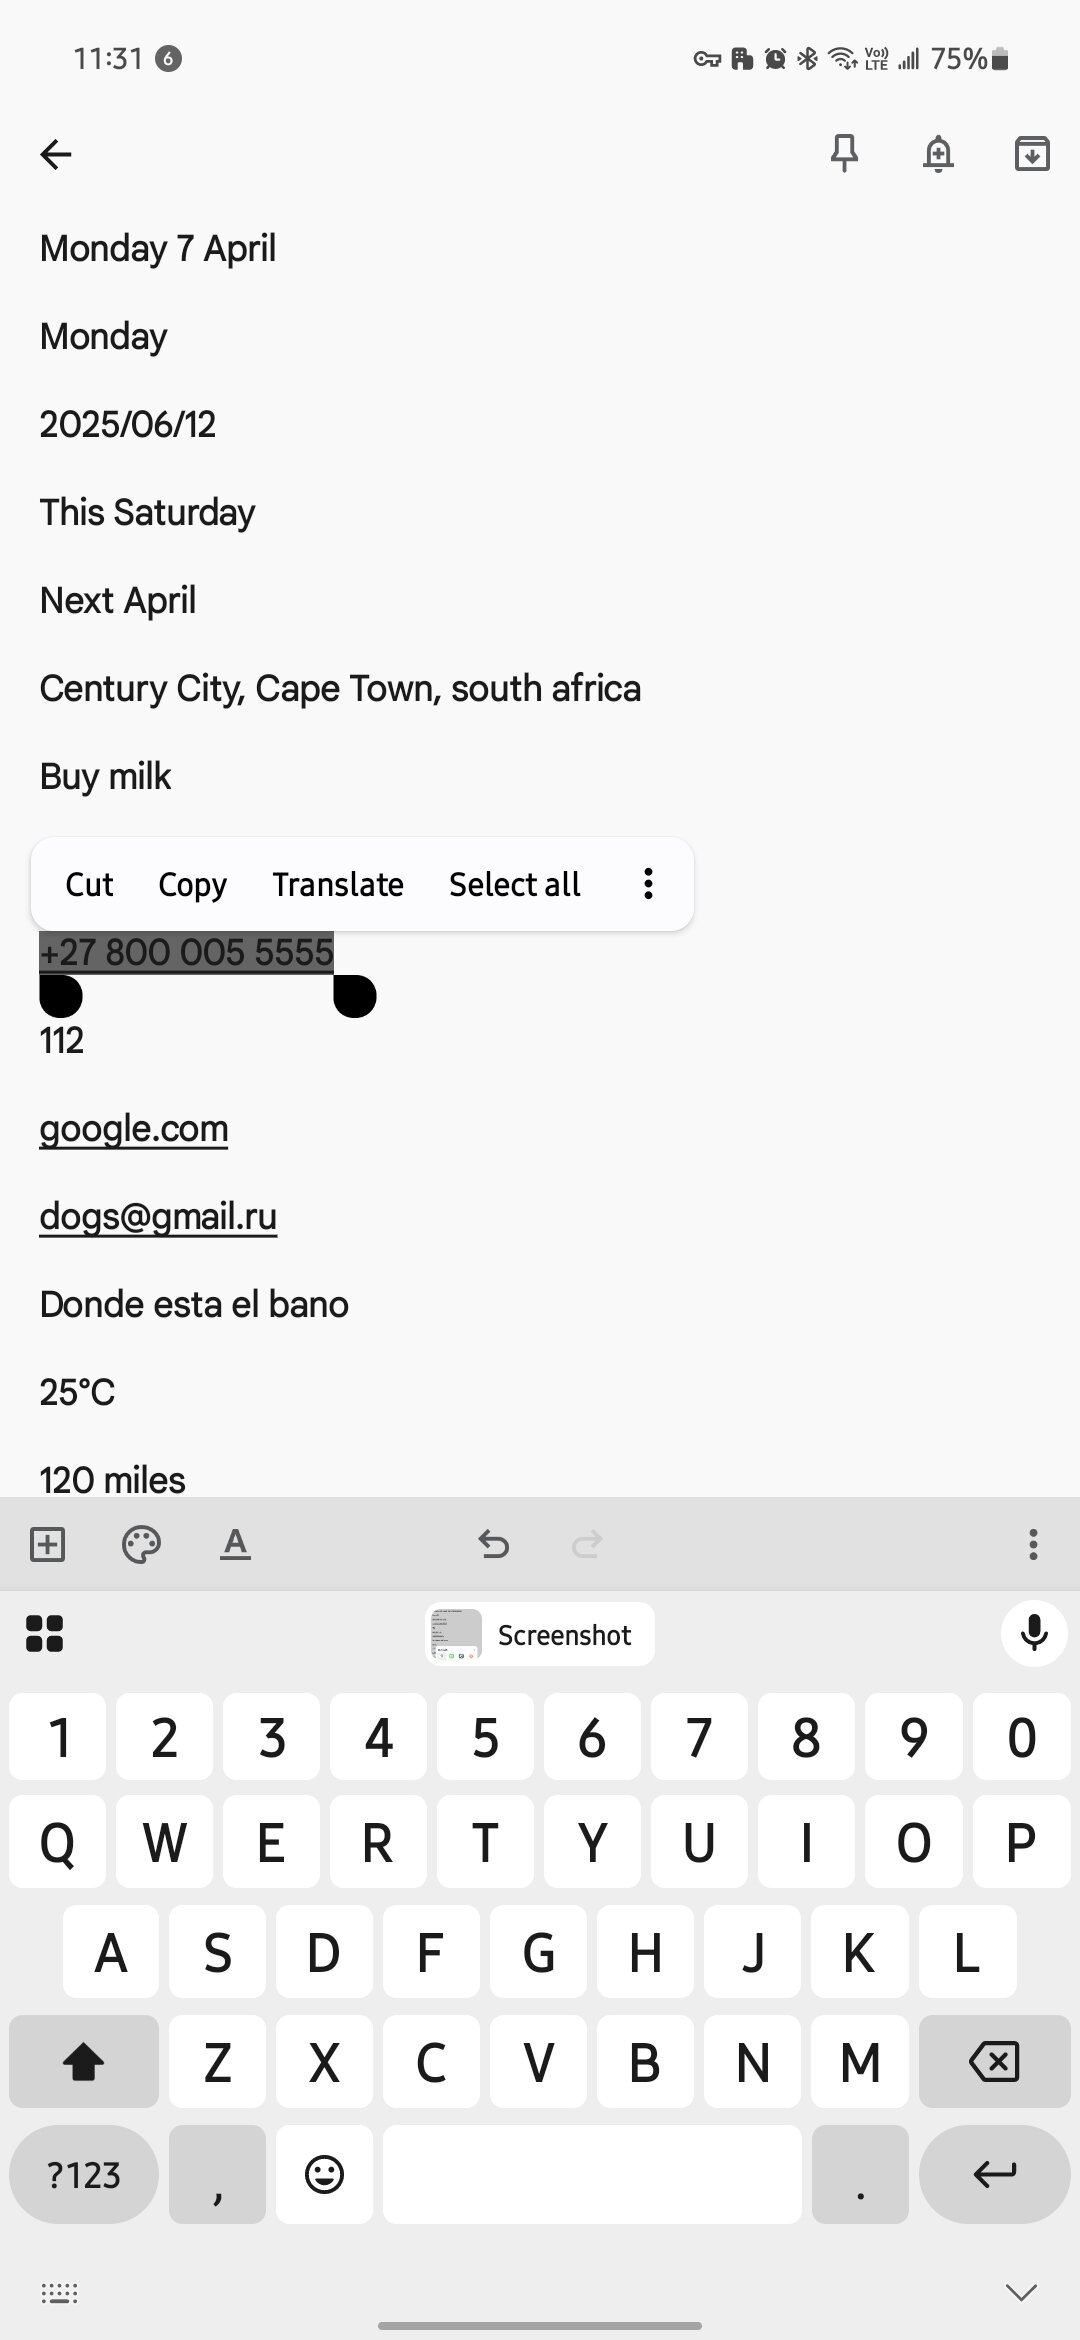Open the add-item plus box icon
Screen dimensions: 1080x2340
[47, 1544]
